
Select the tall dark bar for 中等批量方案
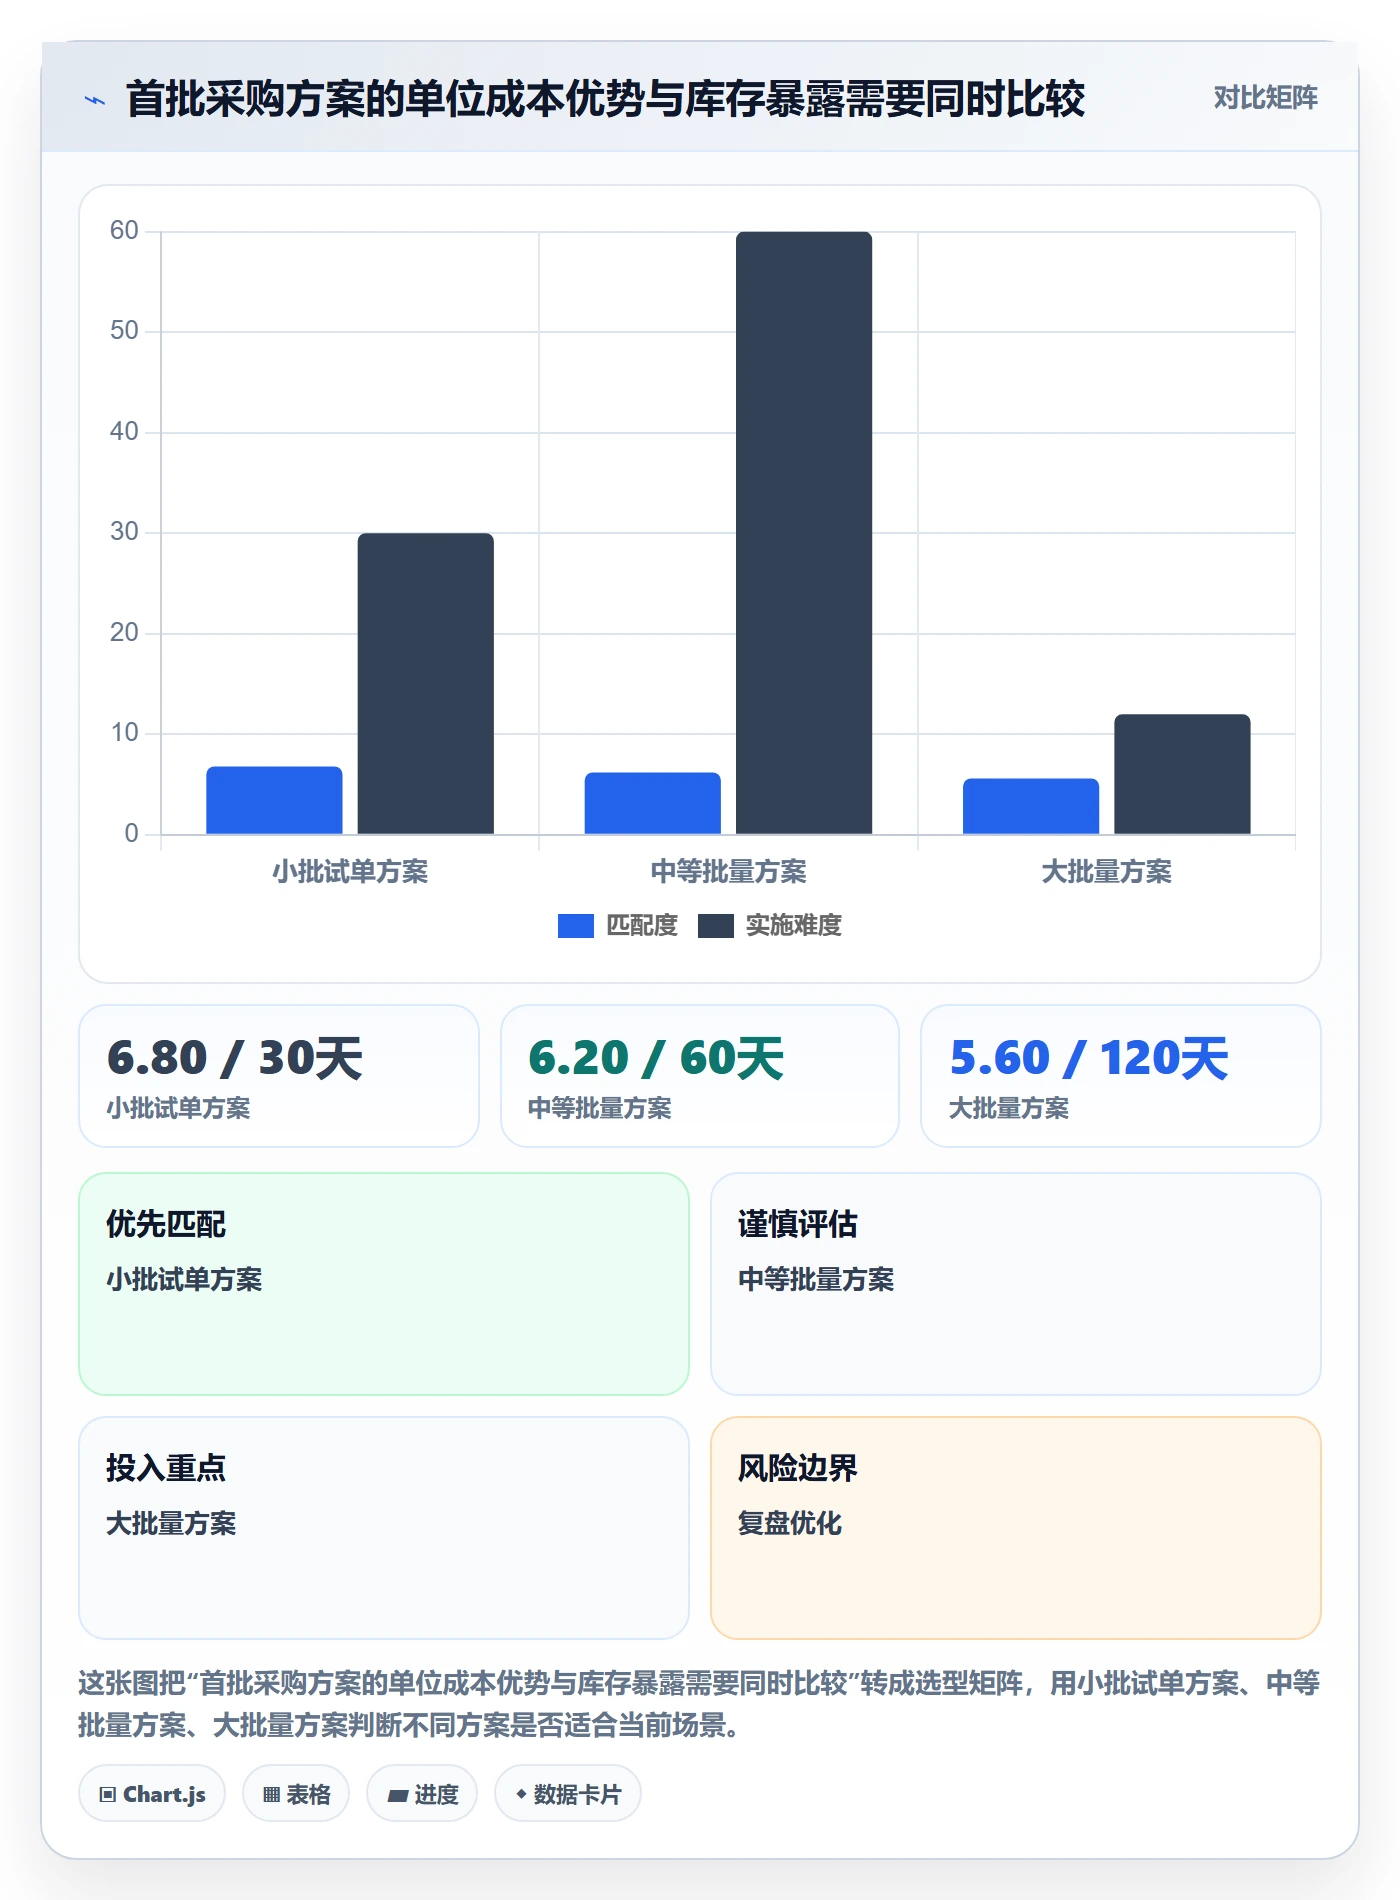804,533
